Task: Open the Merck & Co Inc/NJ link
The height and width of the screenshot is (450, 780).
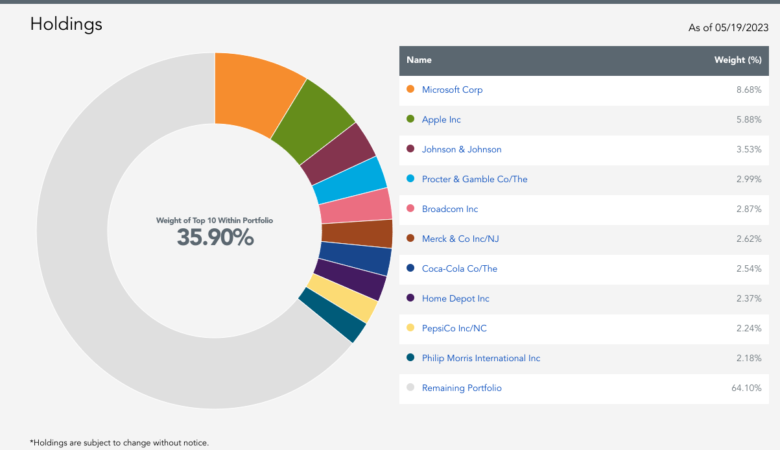Action: click(460, 239)
